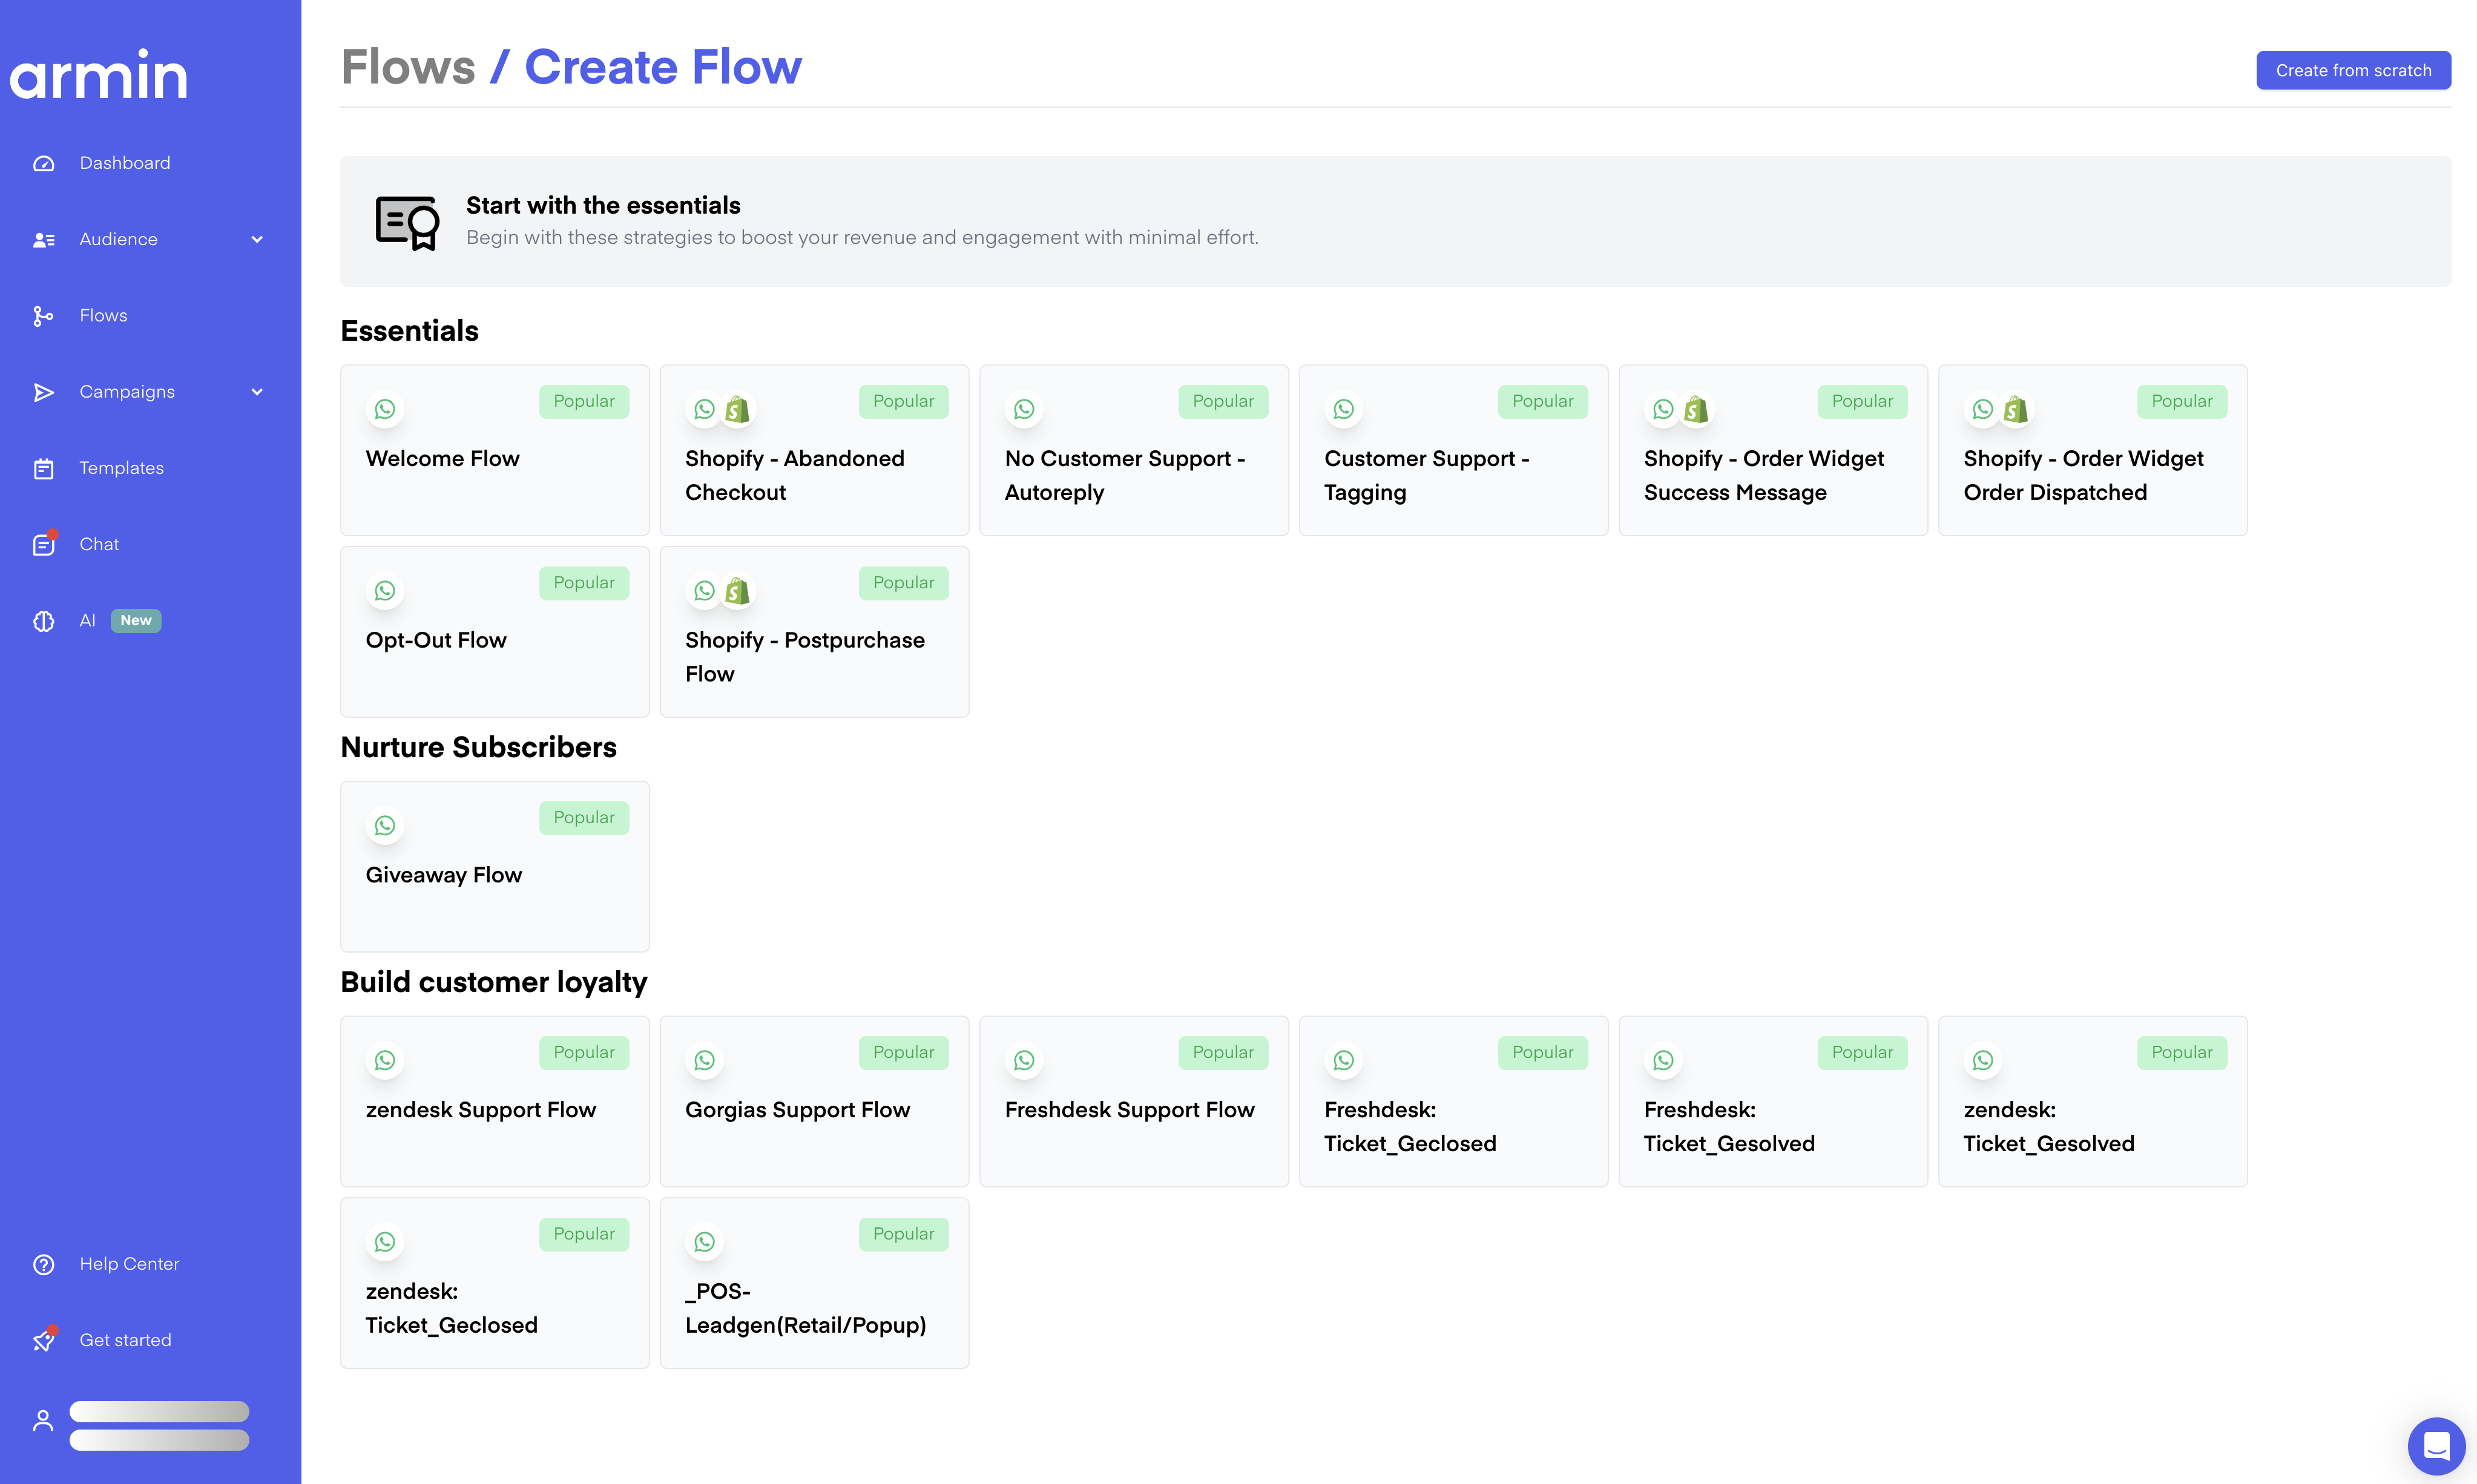Screen dimensions: 2477x1484
Task: Click the Flows branch icon in sidebar
Action: (x=43, y=316)
